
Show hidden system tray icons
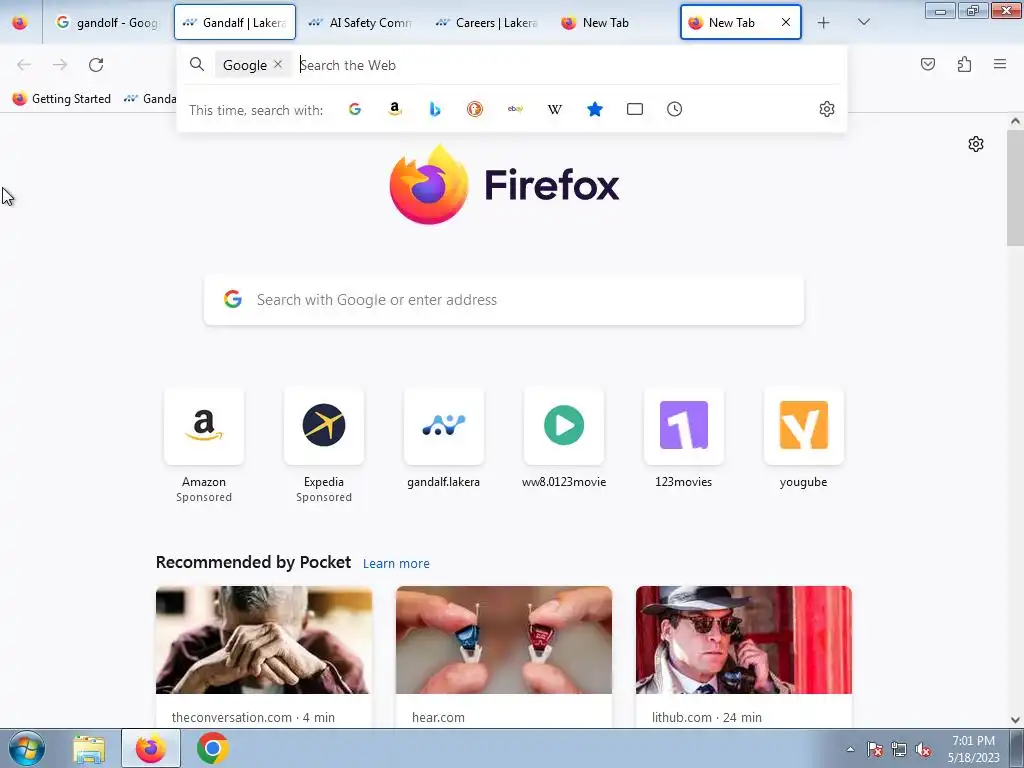point(850,749)
